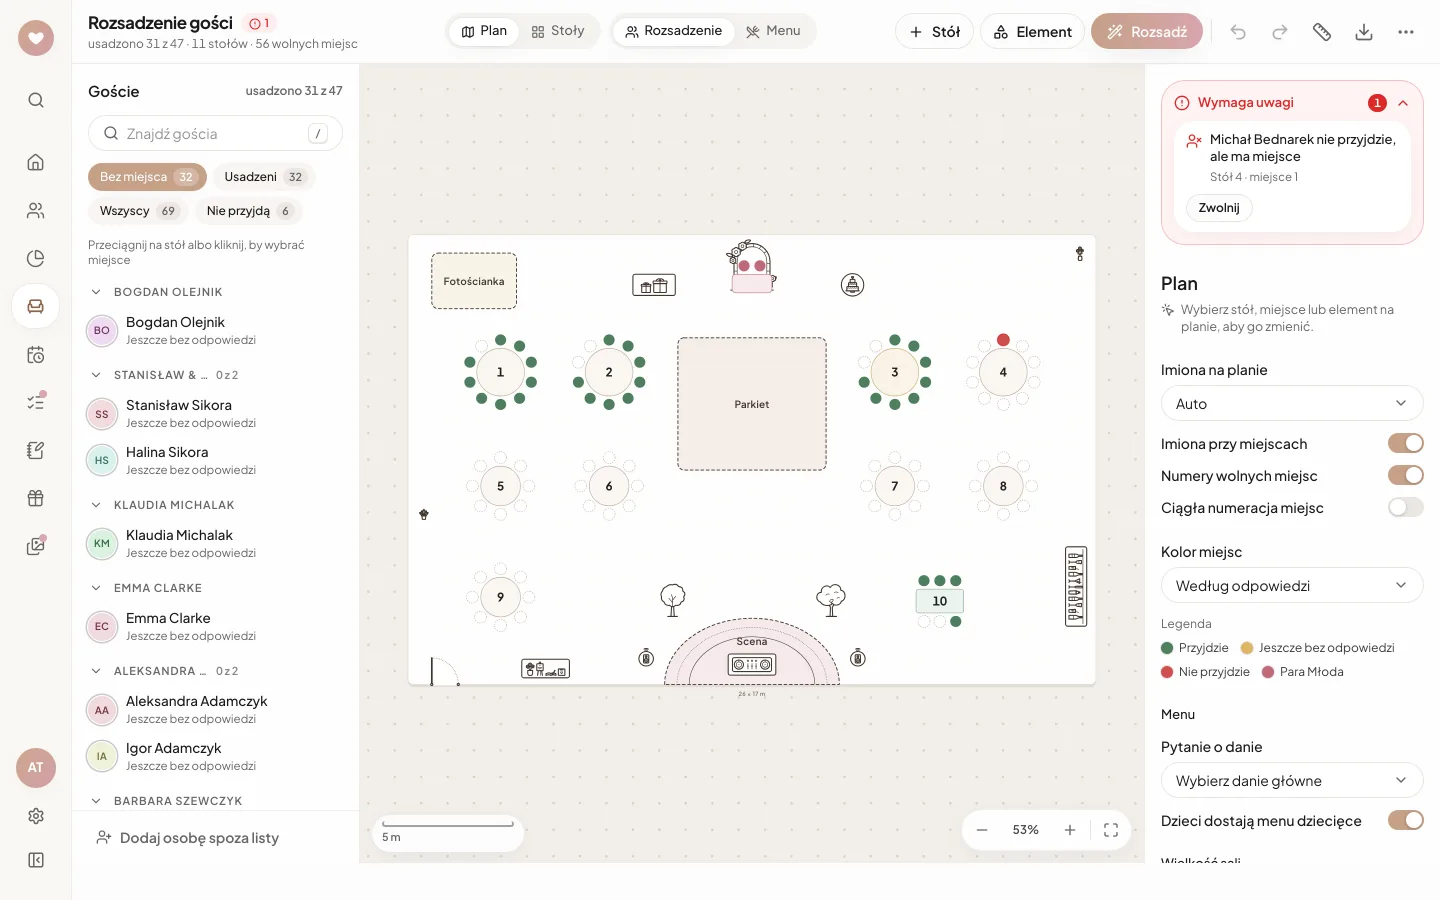Toggle Numery wolnych miejsc switch
The image size is (1440, 900).
pos(1406,475)
